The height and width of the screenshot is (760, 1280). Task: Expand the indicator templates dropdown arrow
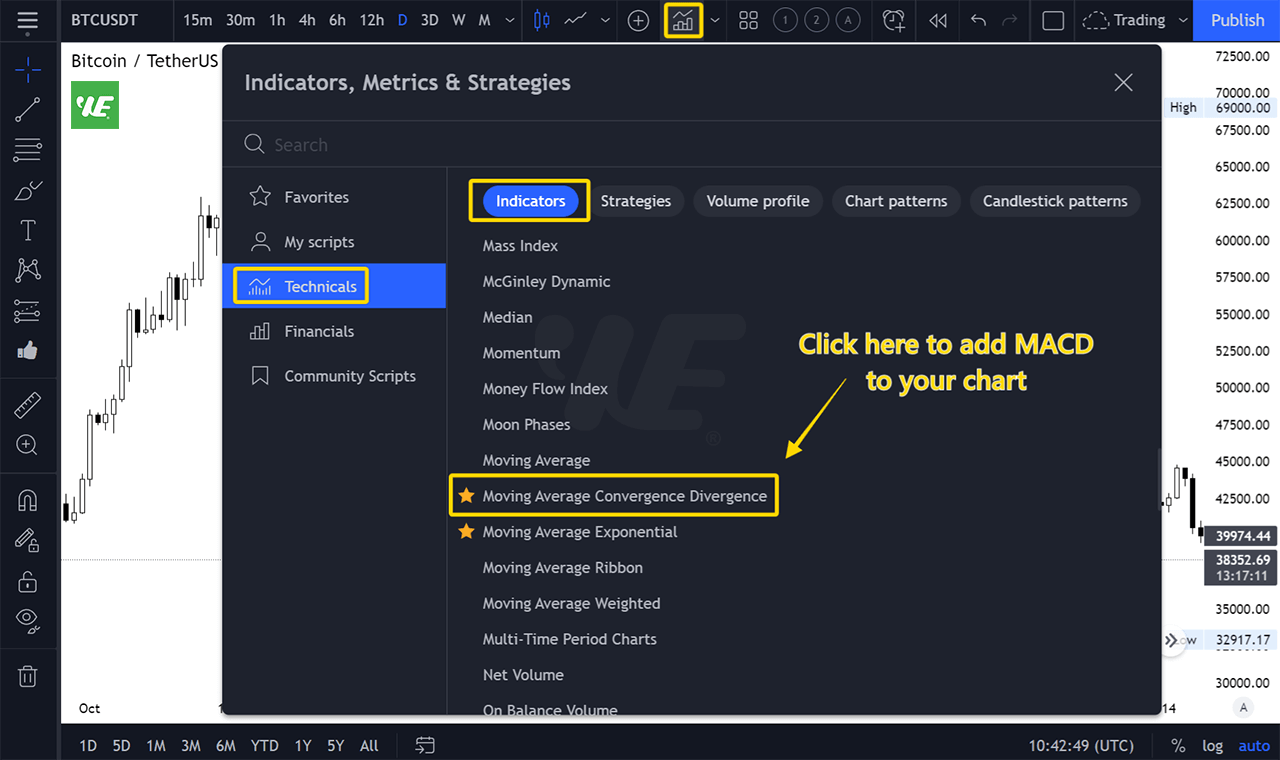[715, 20]
